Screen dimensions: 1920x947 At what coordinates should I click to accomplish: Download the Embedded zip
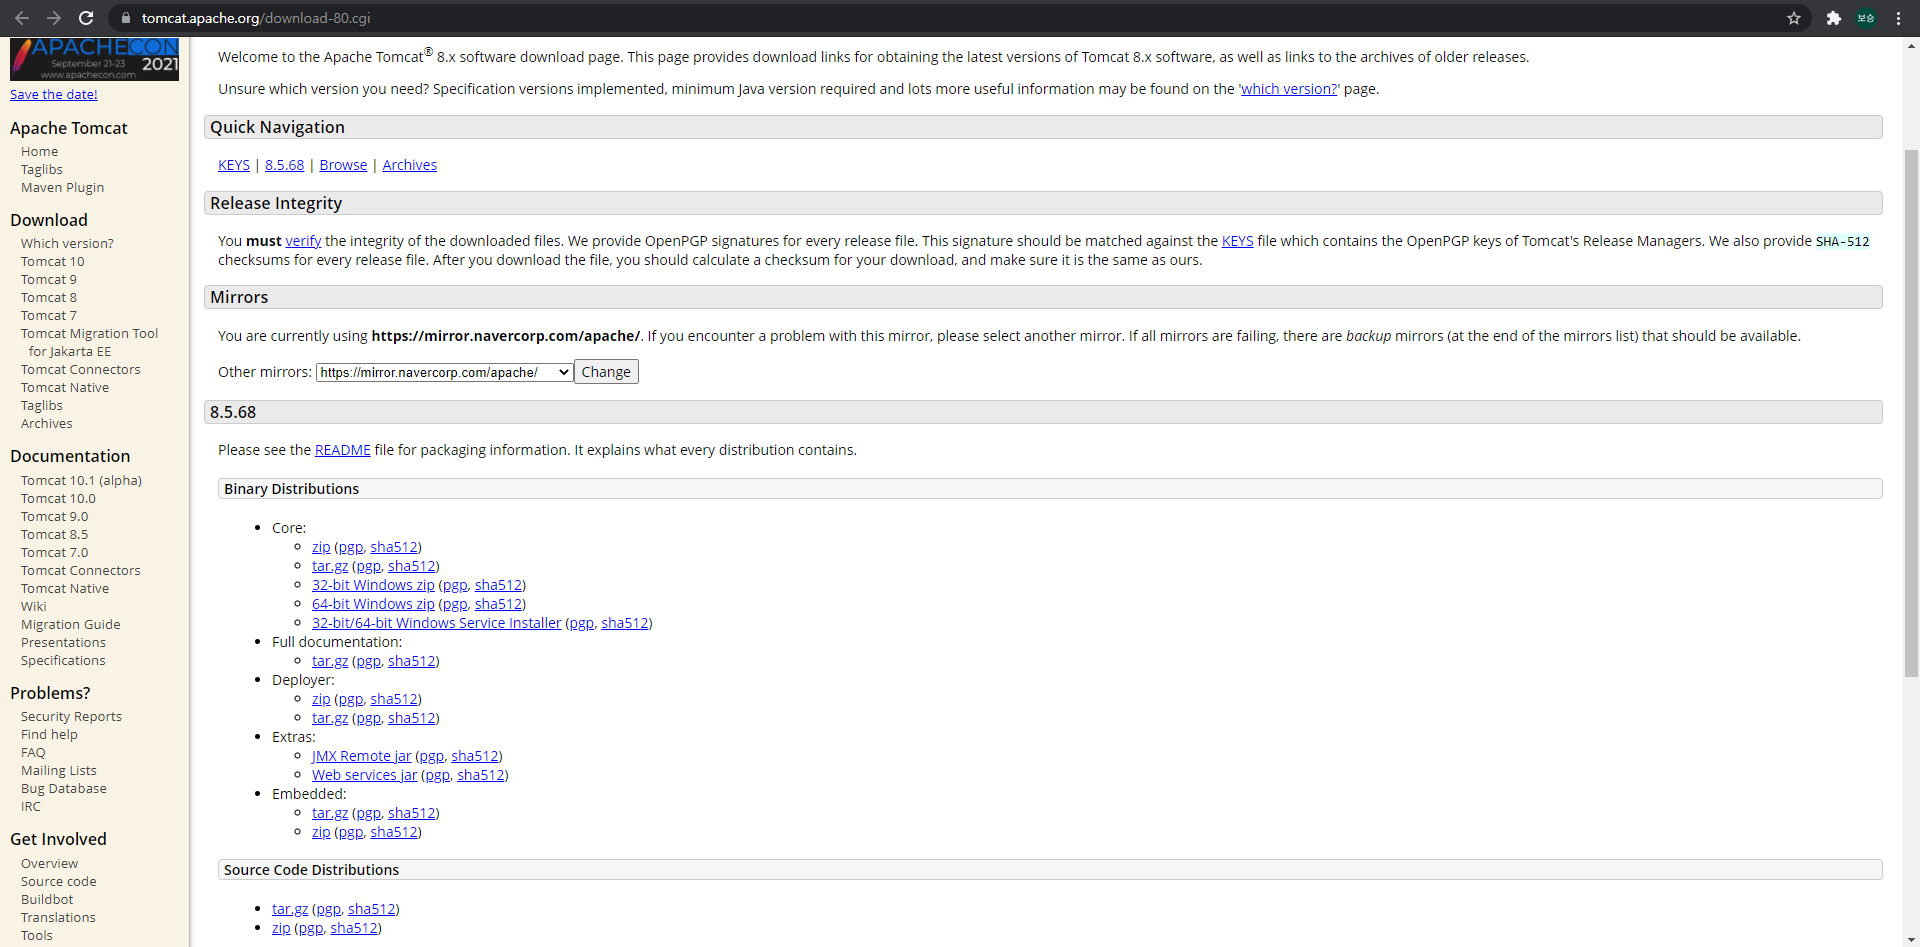point(321,832)
